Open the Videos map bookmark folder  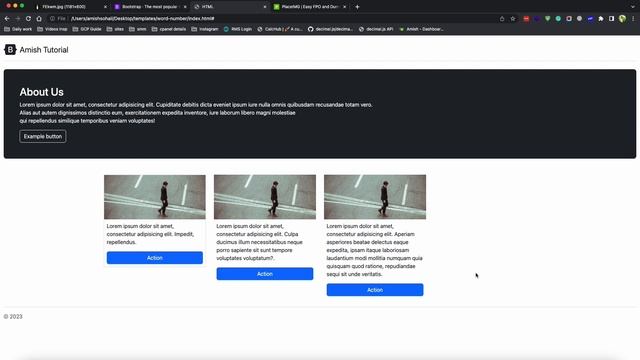pyautogui.click(x=52, y=29)
